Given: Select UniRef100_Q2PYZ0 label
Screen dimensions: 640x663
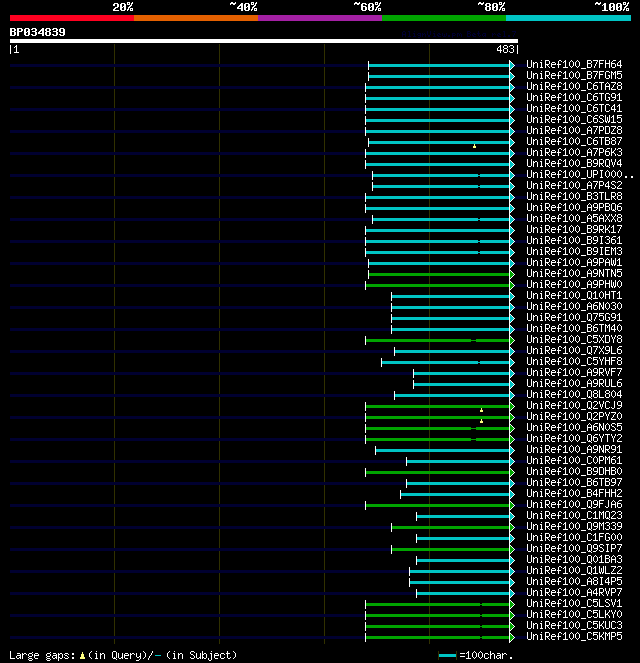Looking at the screenshot, I should pyautogui.click(x=574, y=416).
